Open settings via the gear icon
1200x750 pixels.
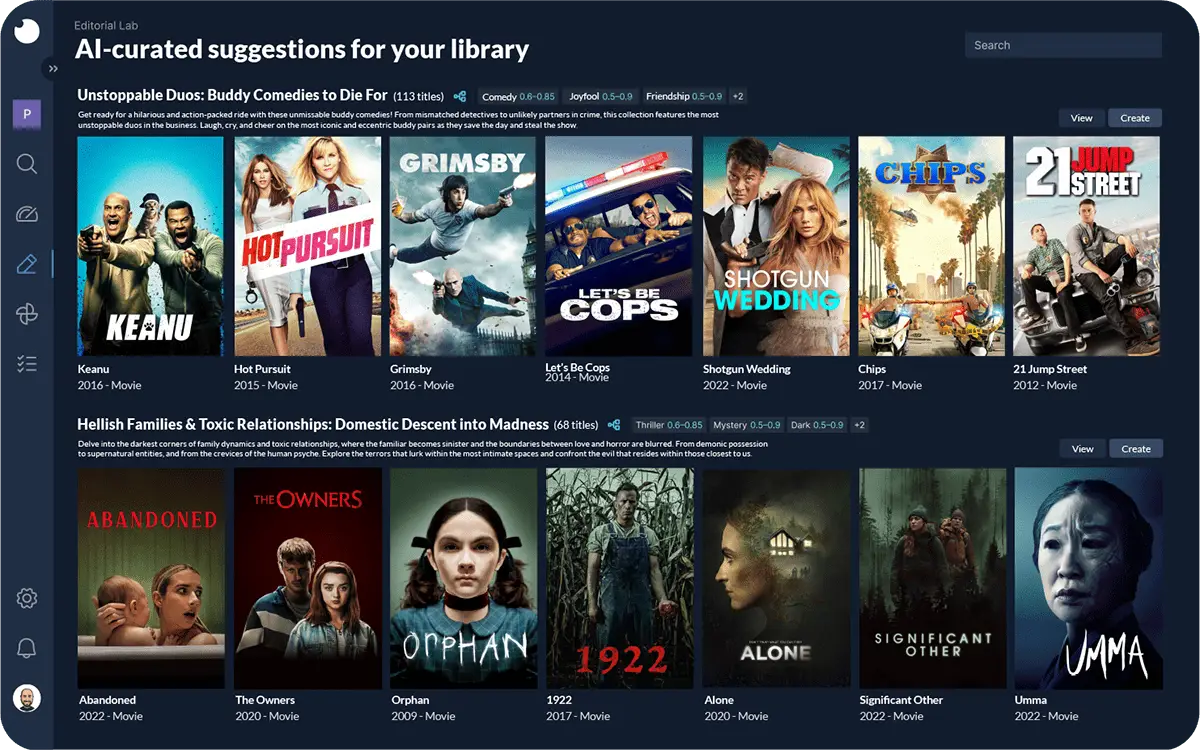pos(27,599)
